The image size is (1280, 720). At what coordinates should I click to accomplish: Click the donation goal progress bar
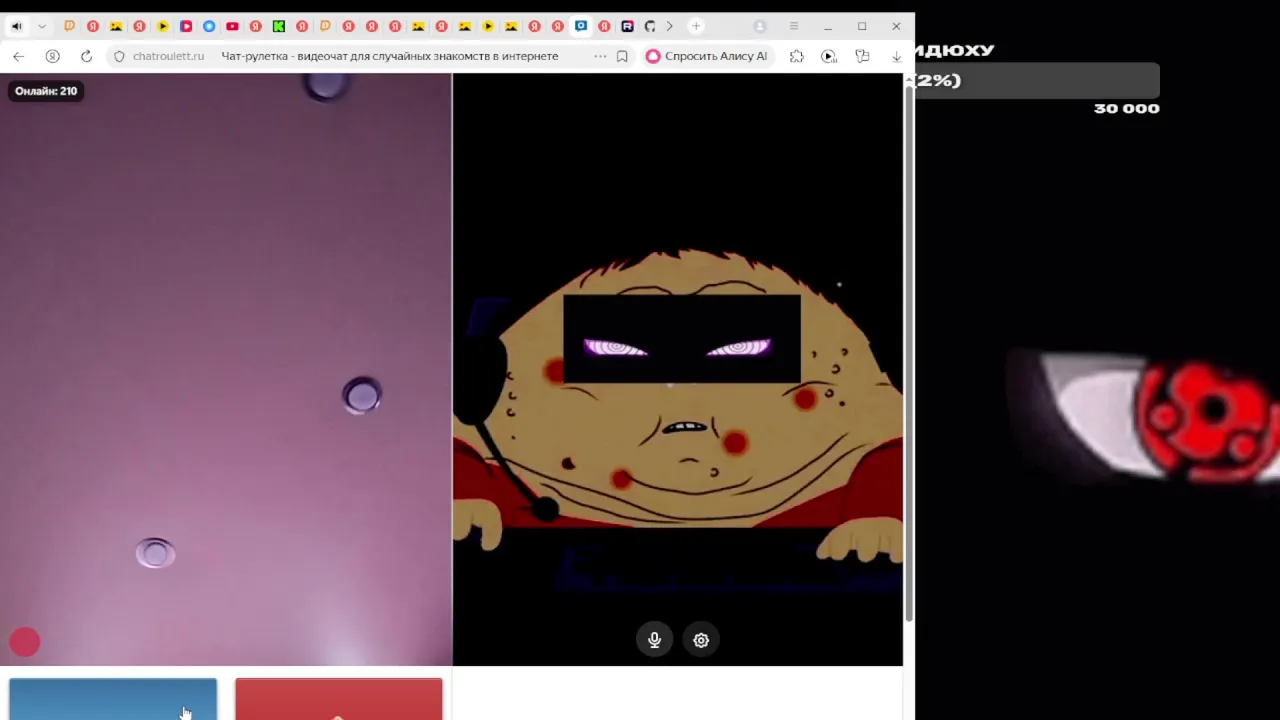(x=1037, y=80)
